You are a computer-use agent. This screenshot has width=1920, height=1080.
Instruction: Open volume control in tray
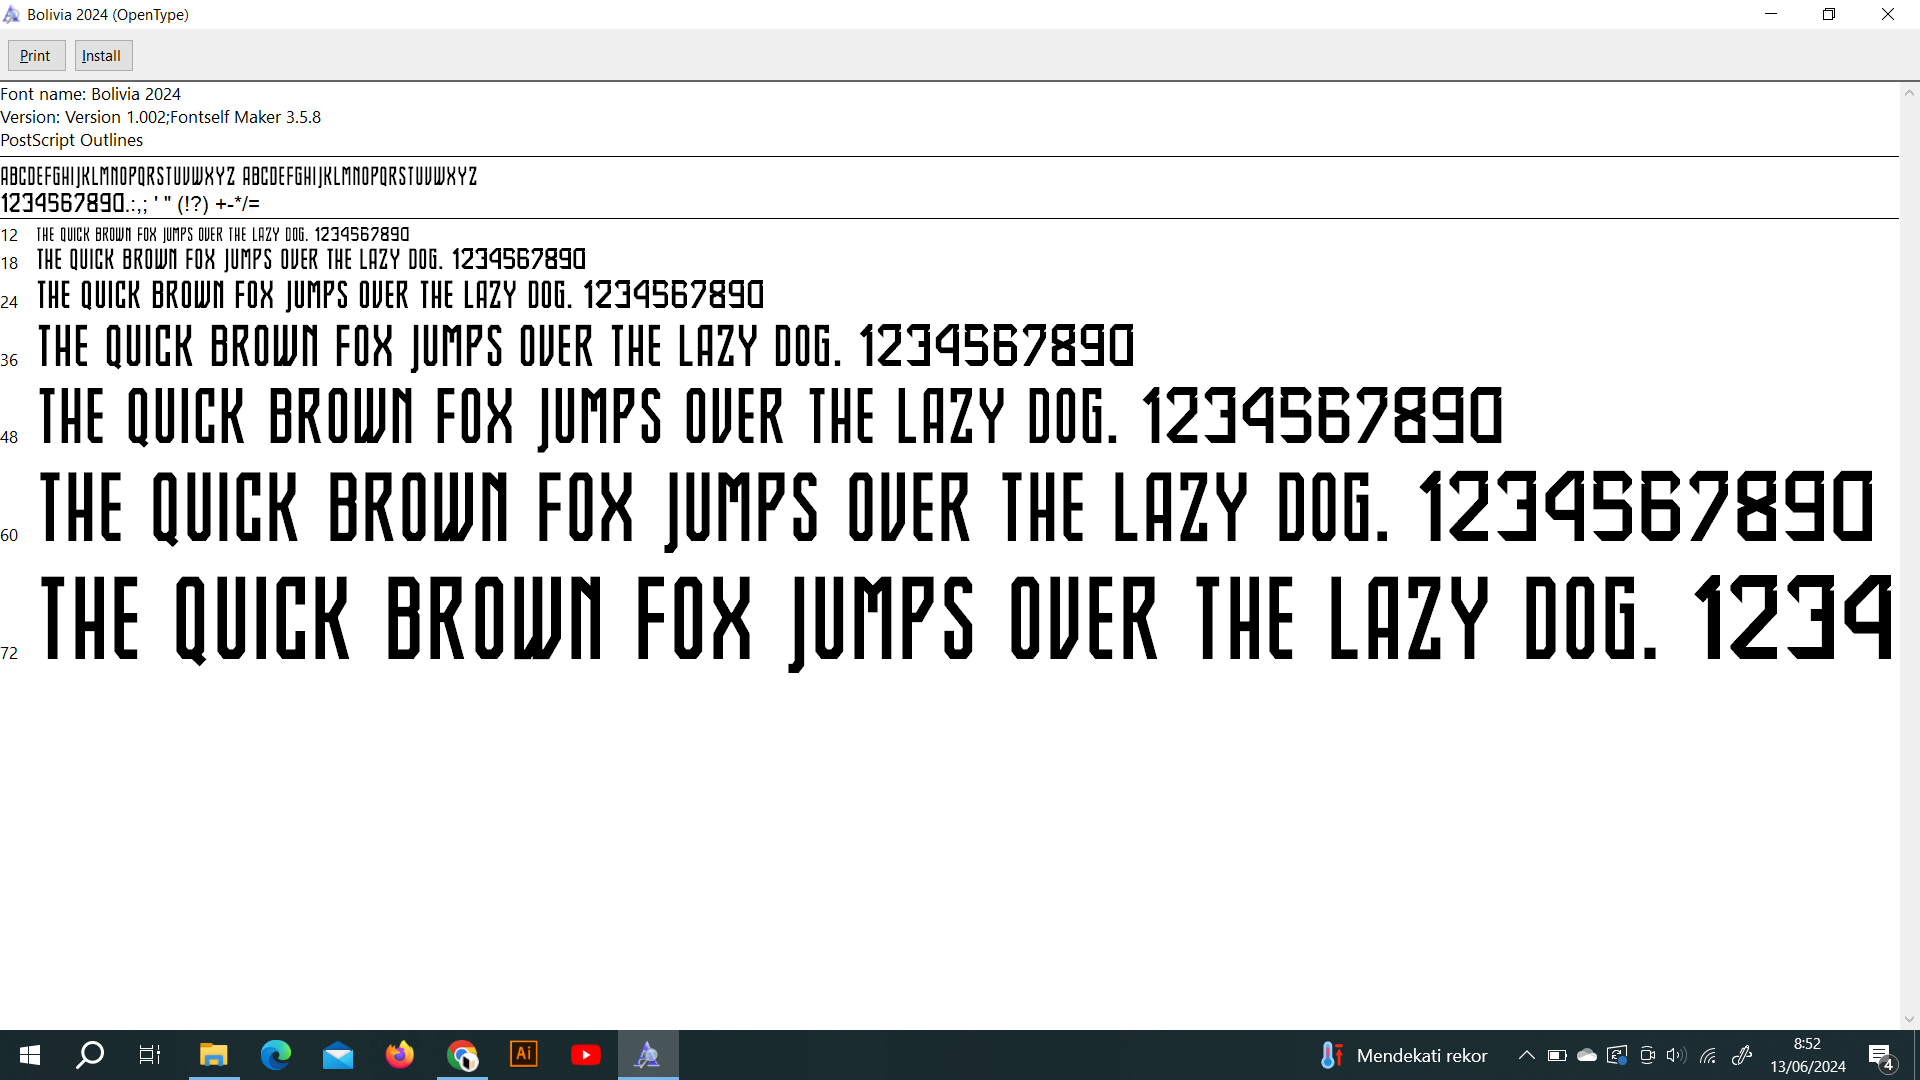click(x=1676, y=1055)
